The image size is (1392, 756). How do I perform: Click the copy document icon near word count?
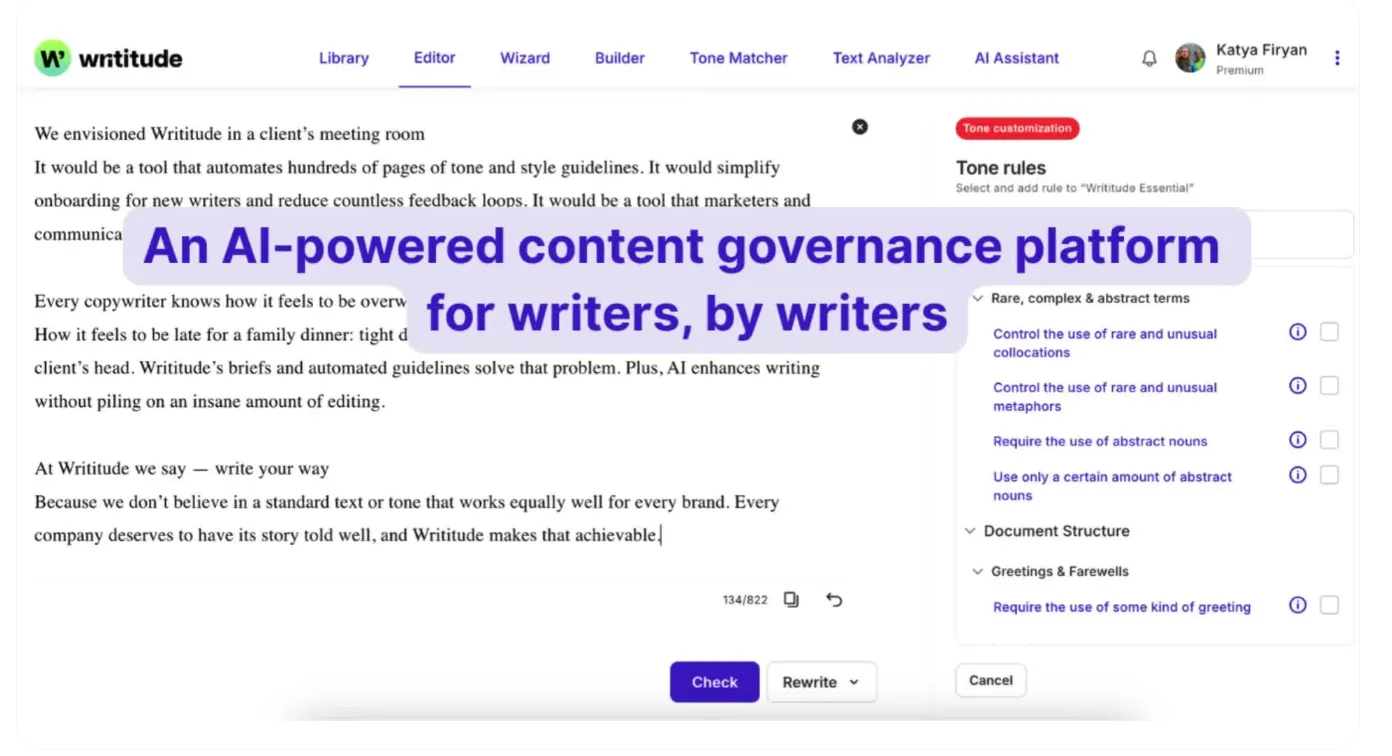coord(790,598)
